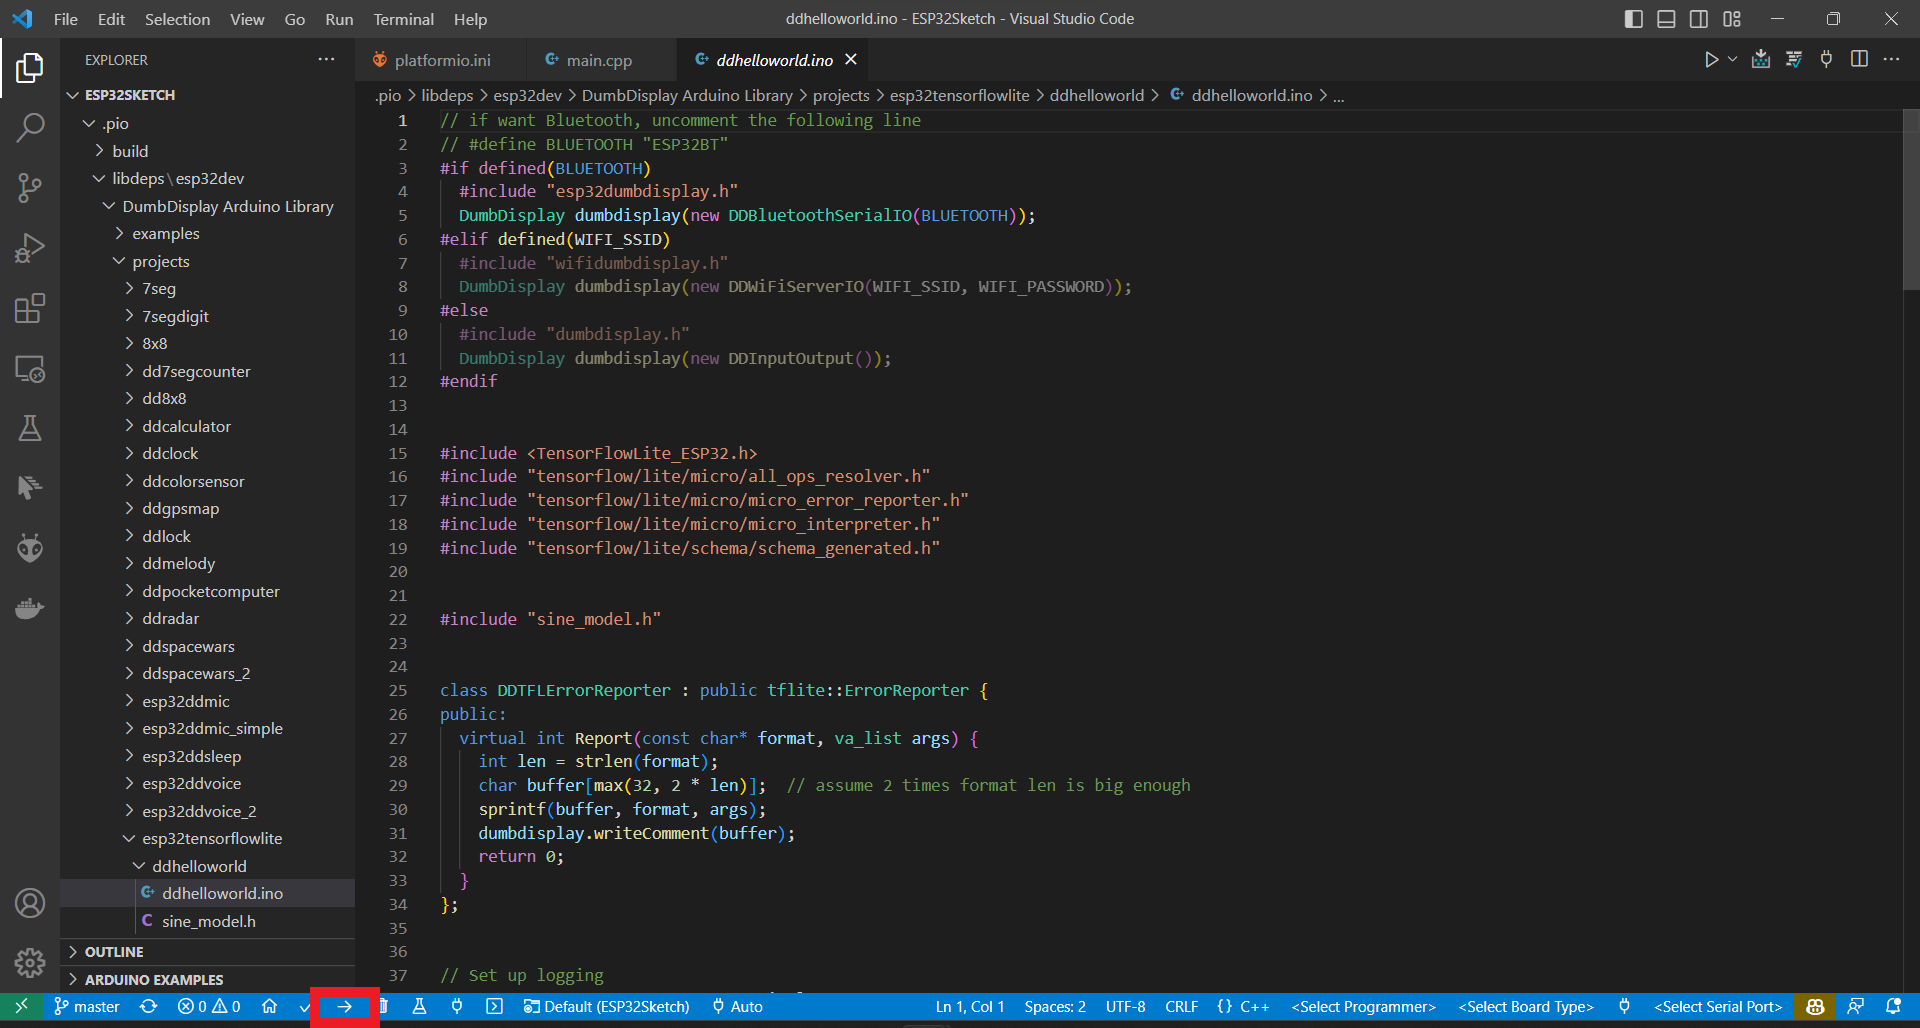Click PlatformIO Serial Monitor plug in status bar
This screenshot has height=1028, width=1920.
[x=457, y=1007]
